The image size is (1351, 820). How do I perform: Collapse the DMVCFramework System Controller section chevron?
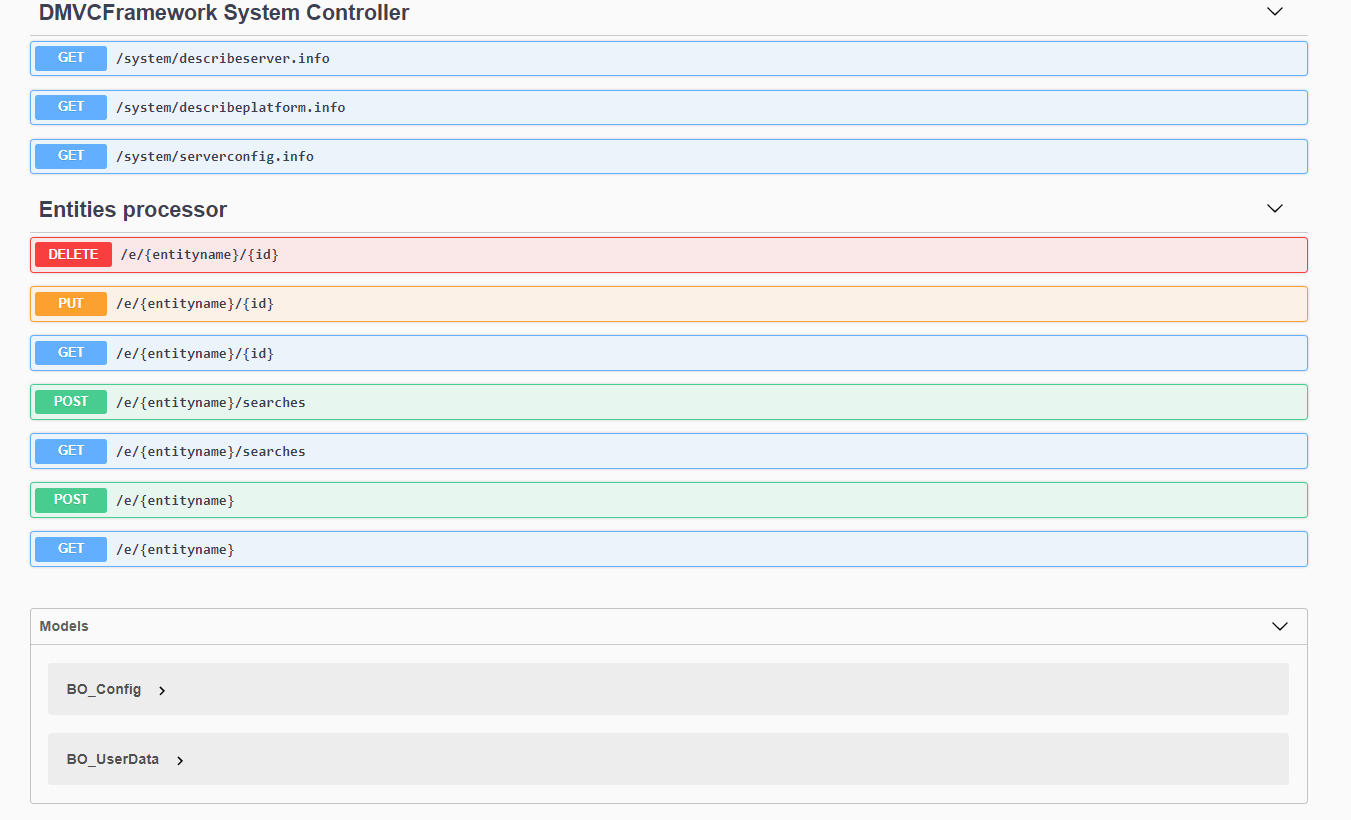pos(1274,12)
